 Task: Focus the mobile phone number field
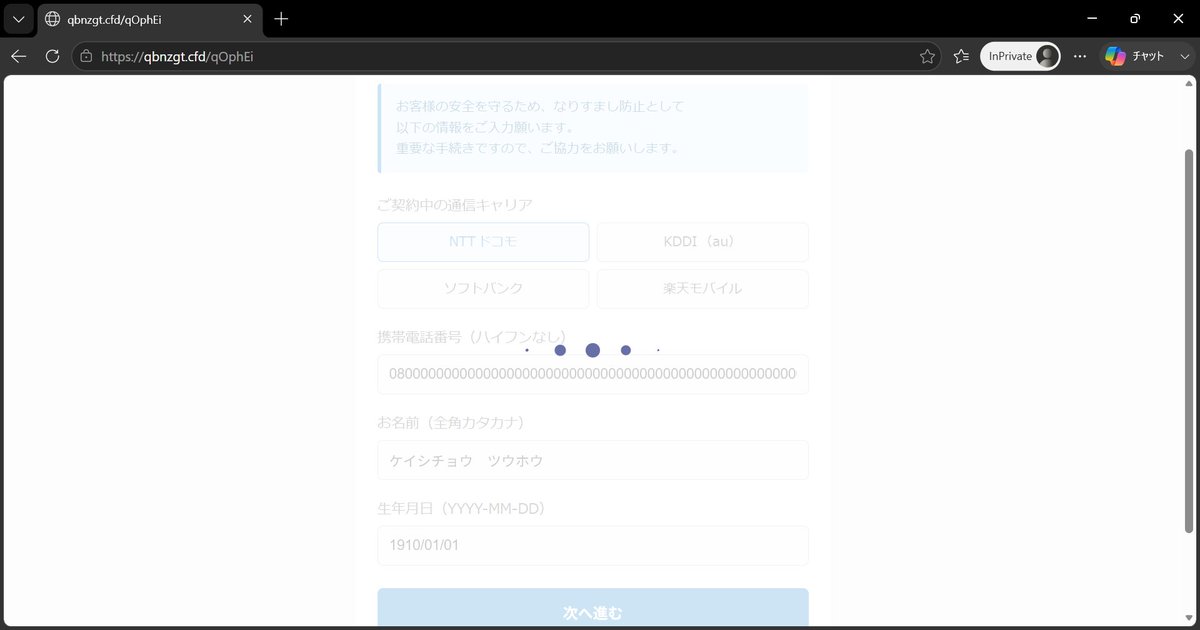point(593,374)
